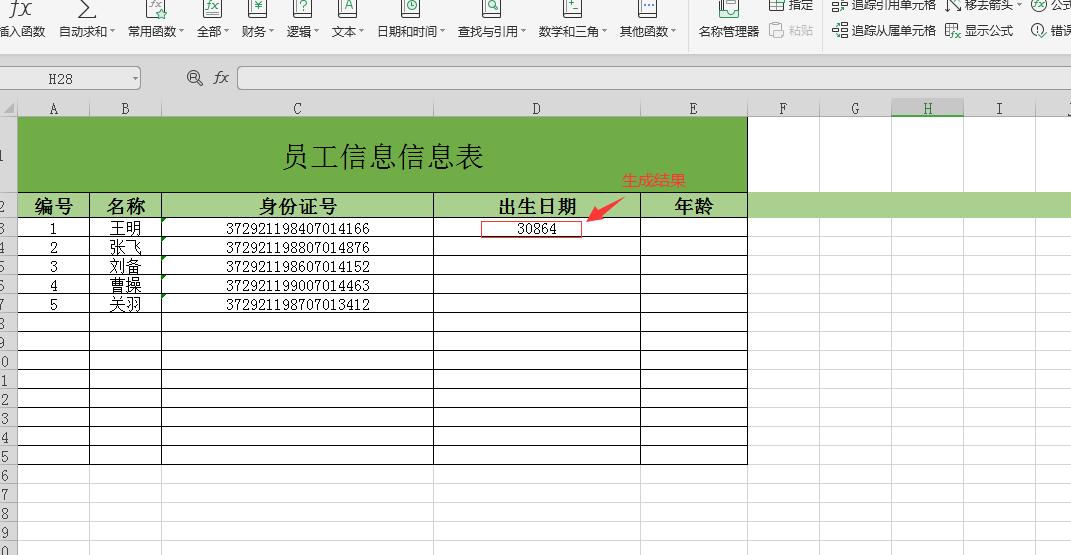Select the 编号 cell containing 3

click(x=53, y=266)
